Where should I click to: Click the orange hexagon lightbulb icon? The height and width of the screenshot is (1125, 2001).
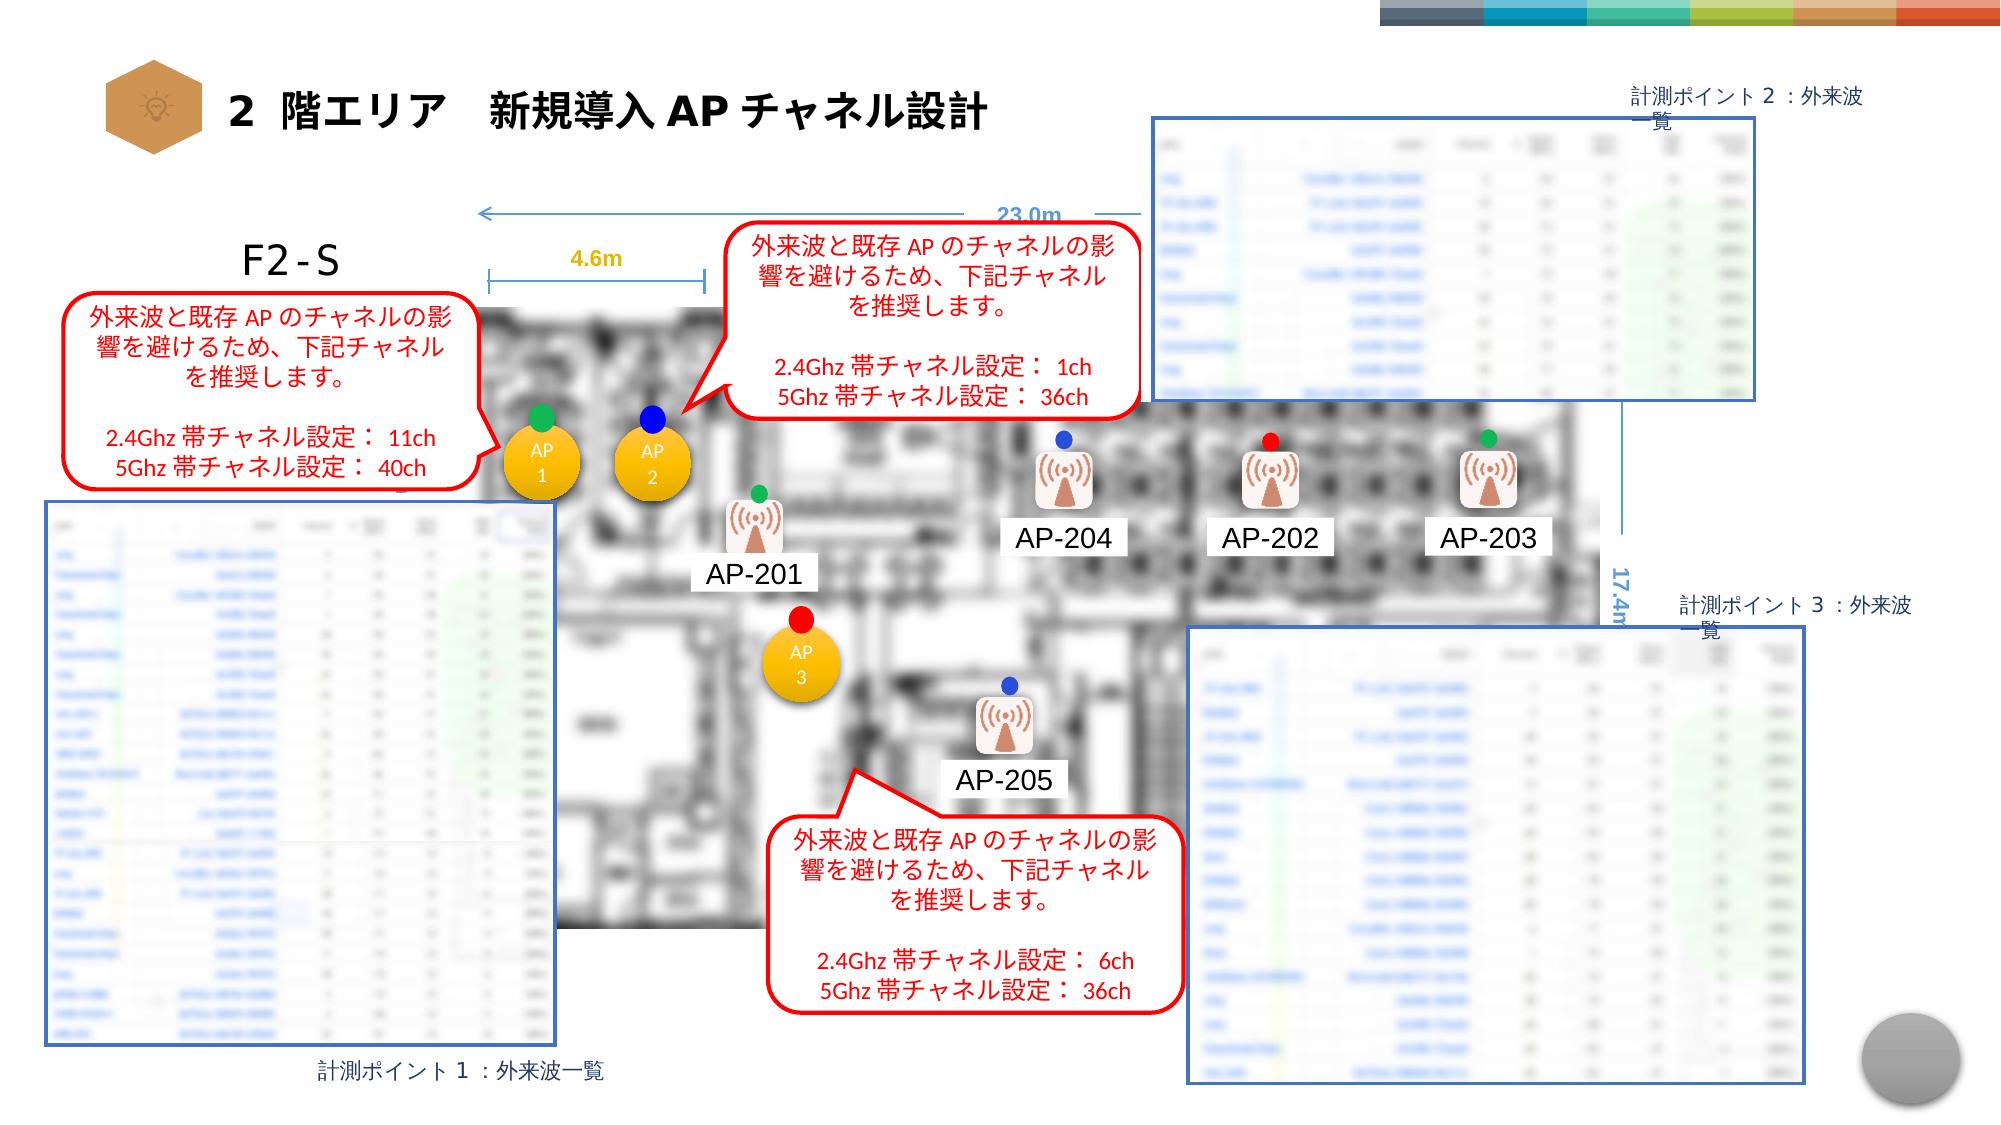pos(154,107)
